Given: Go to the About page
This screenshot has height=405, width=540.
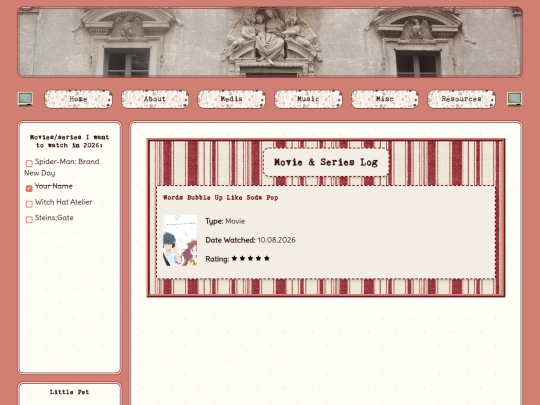Looking at the screenshot, I should [x=155, y=99].
